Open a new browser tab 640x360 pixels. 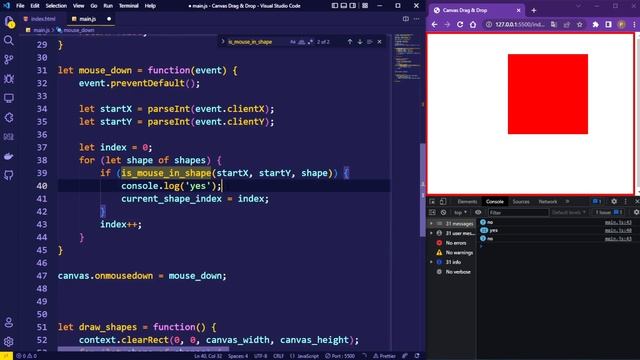(534, 10)
